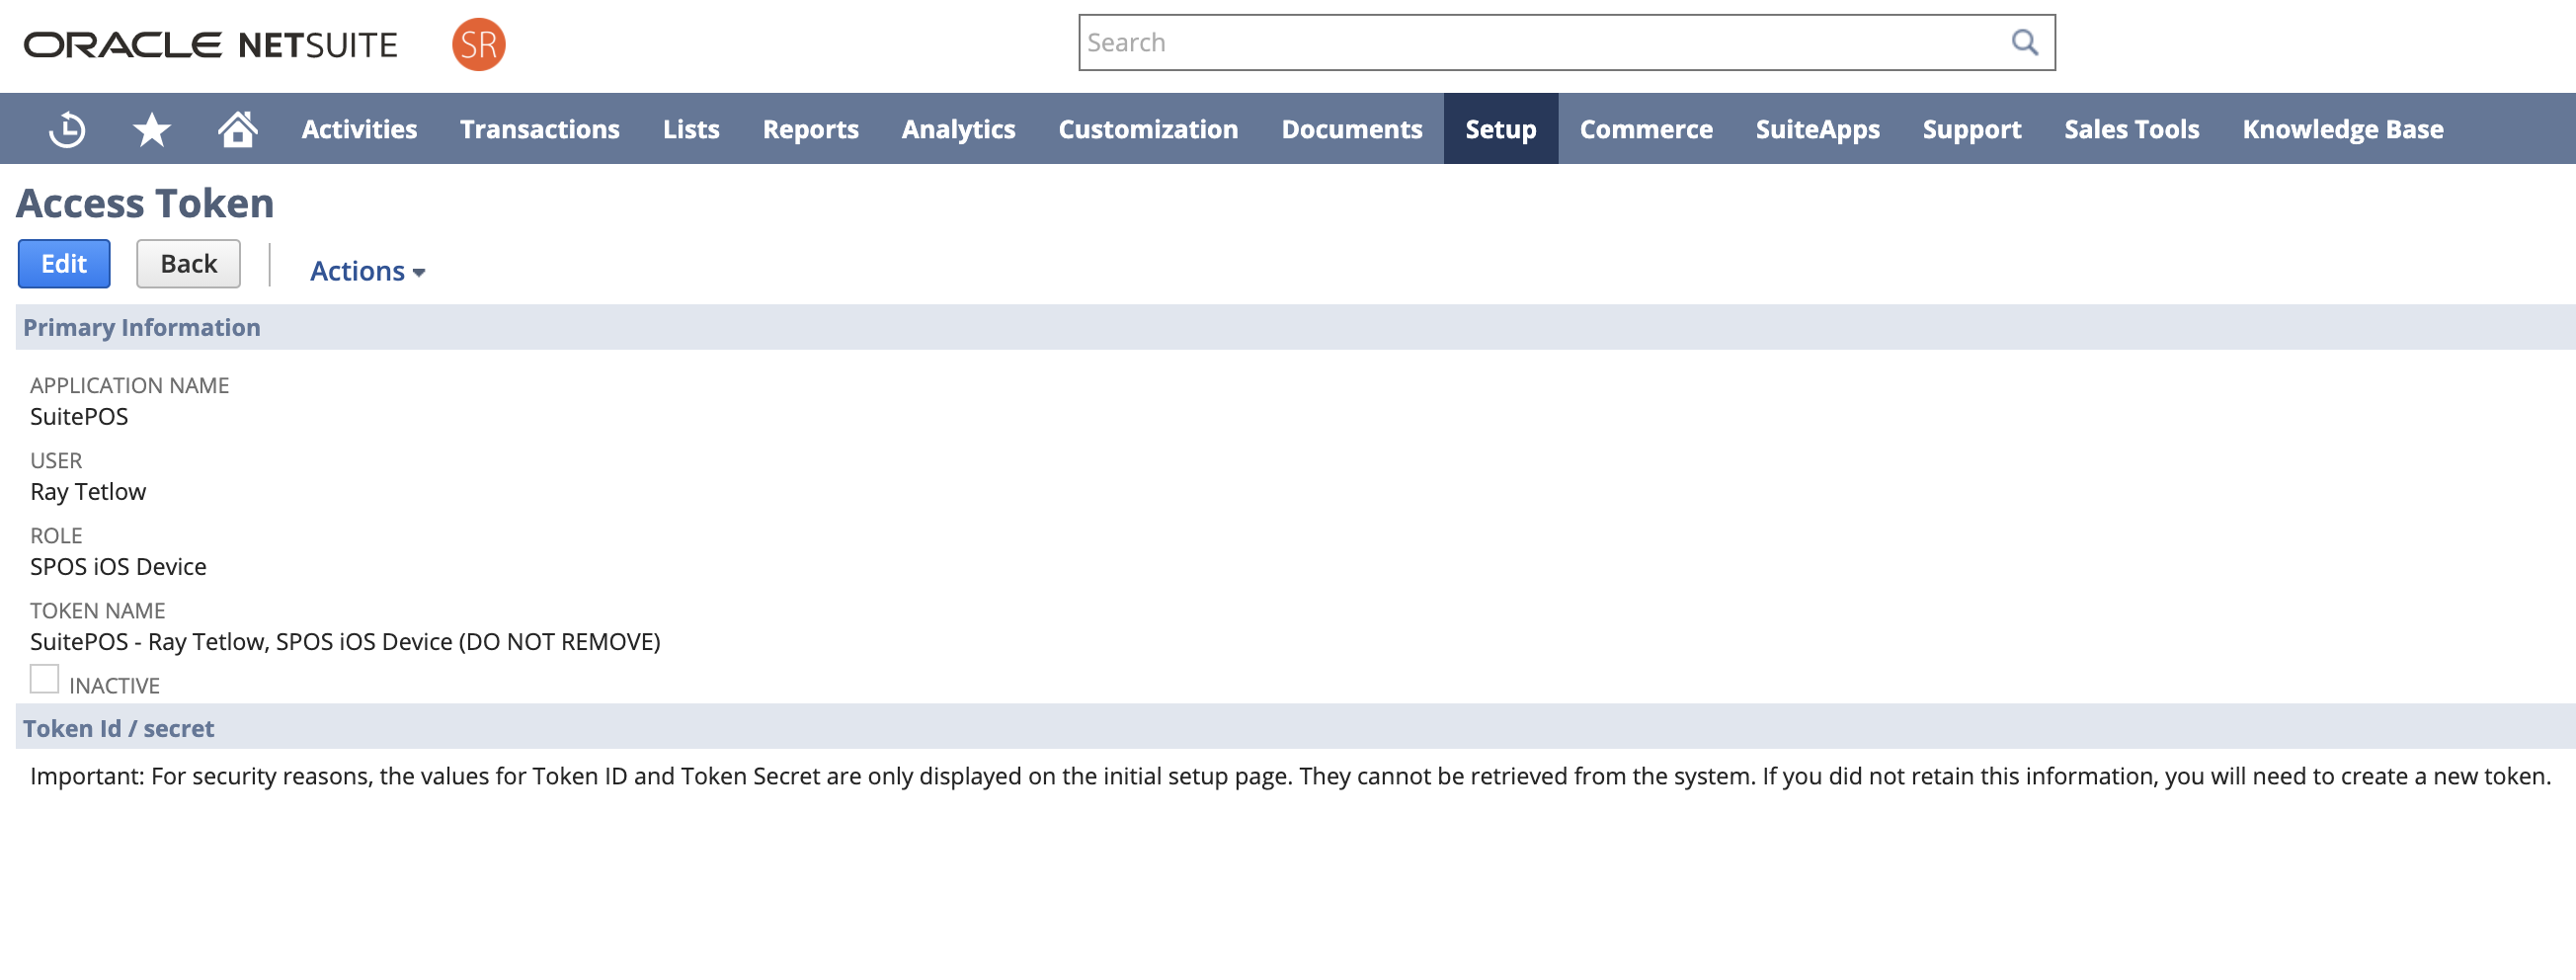2576x980 pixels.
Task: Click the Back button
Action: point(188,264)
